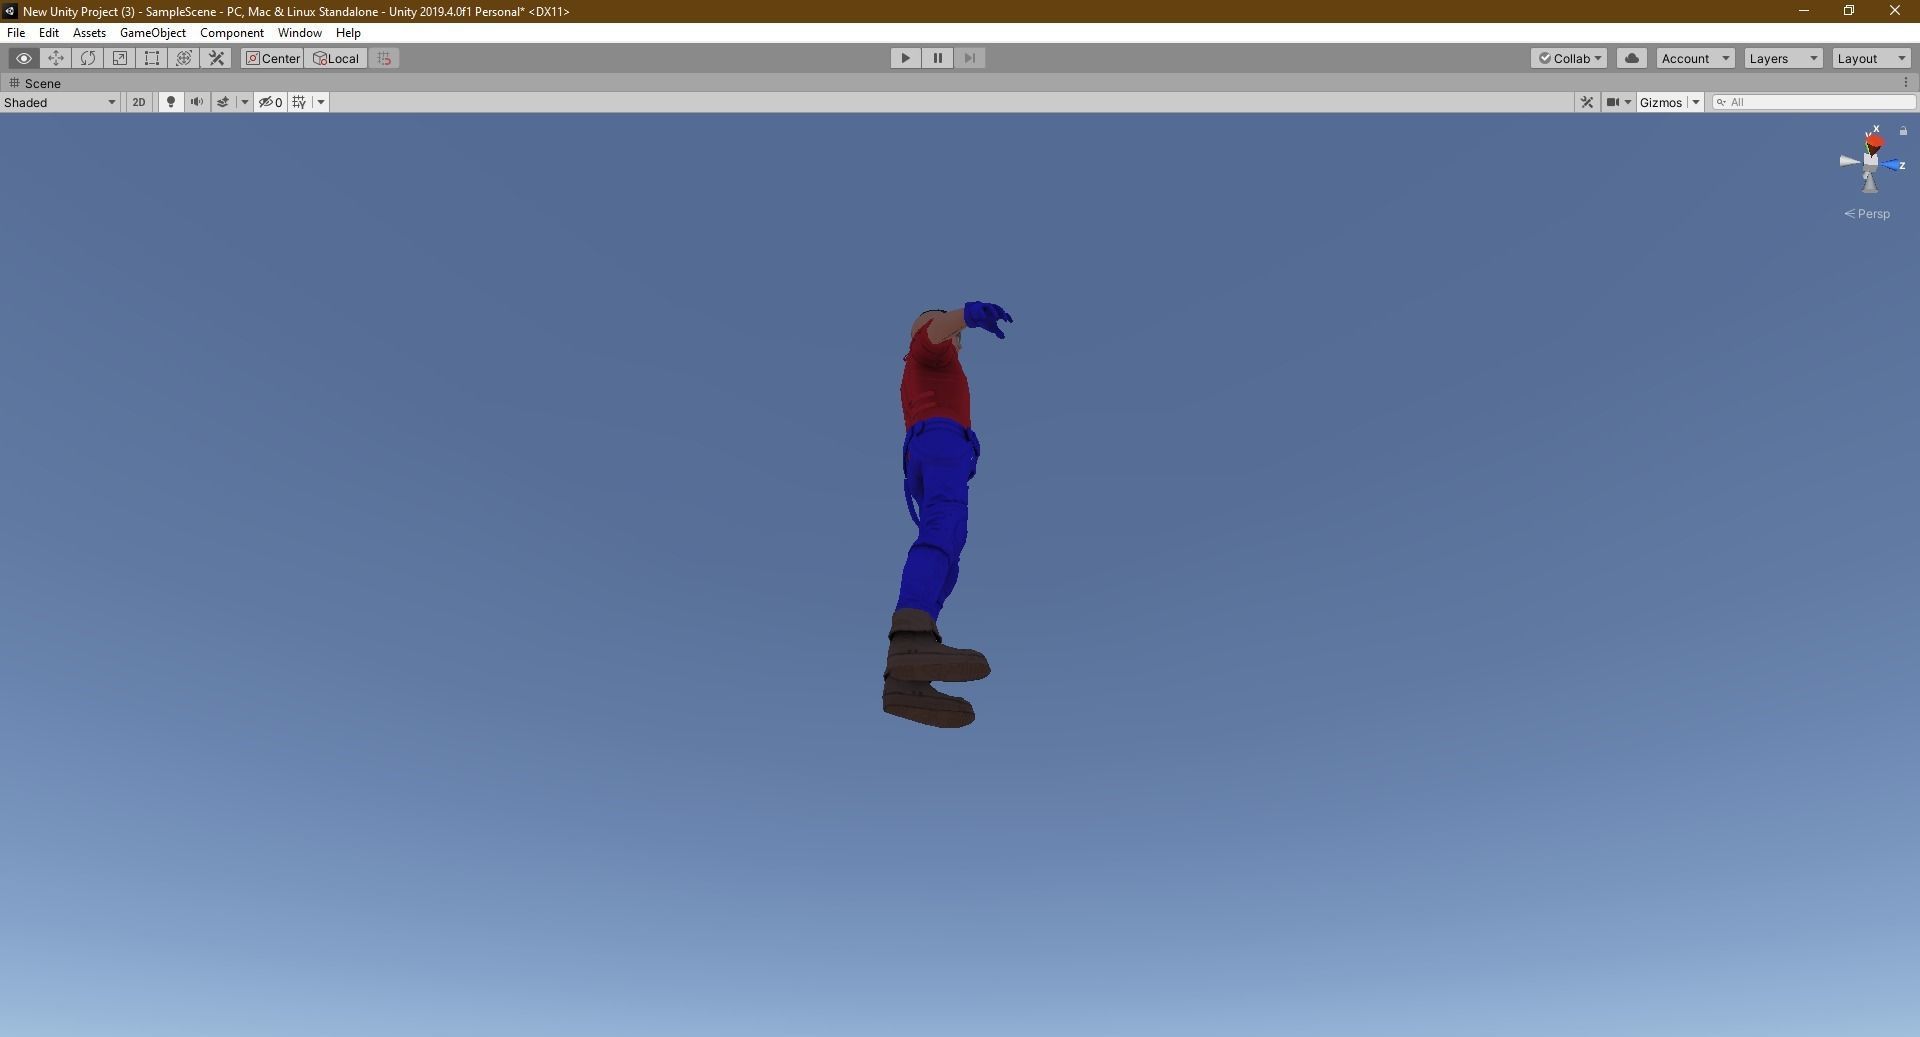Viewport: 1920px width, 1037px height.
Task: Open the Account dropdown
Action: click(x=1695, y=58)
